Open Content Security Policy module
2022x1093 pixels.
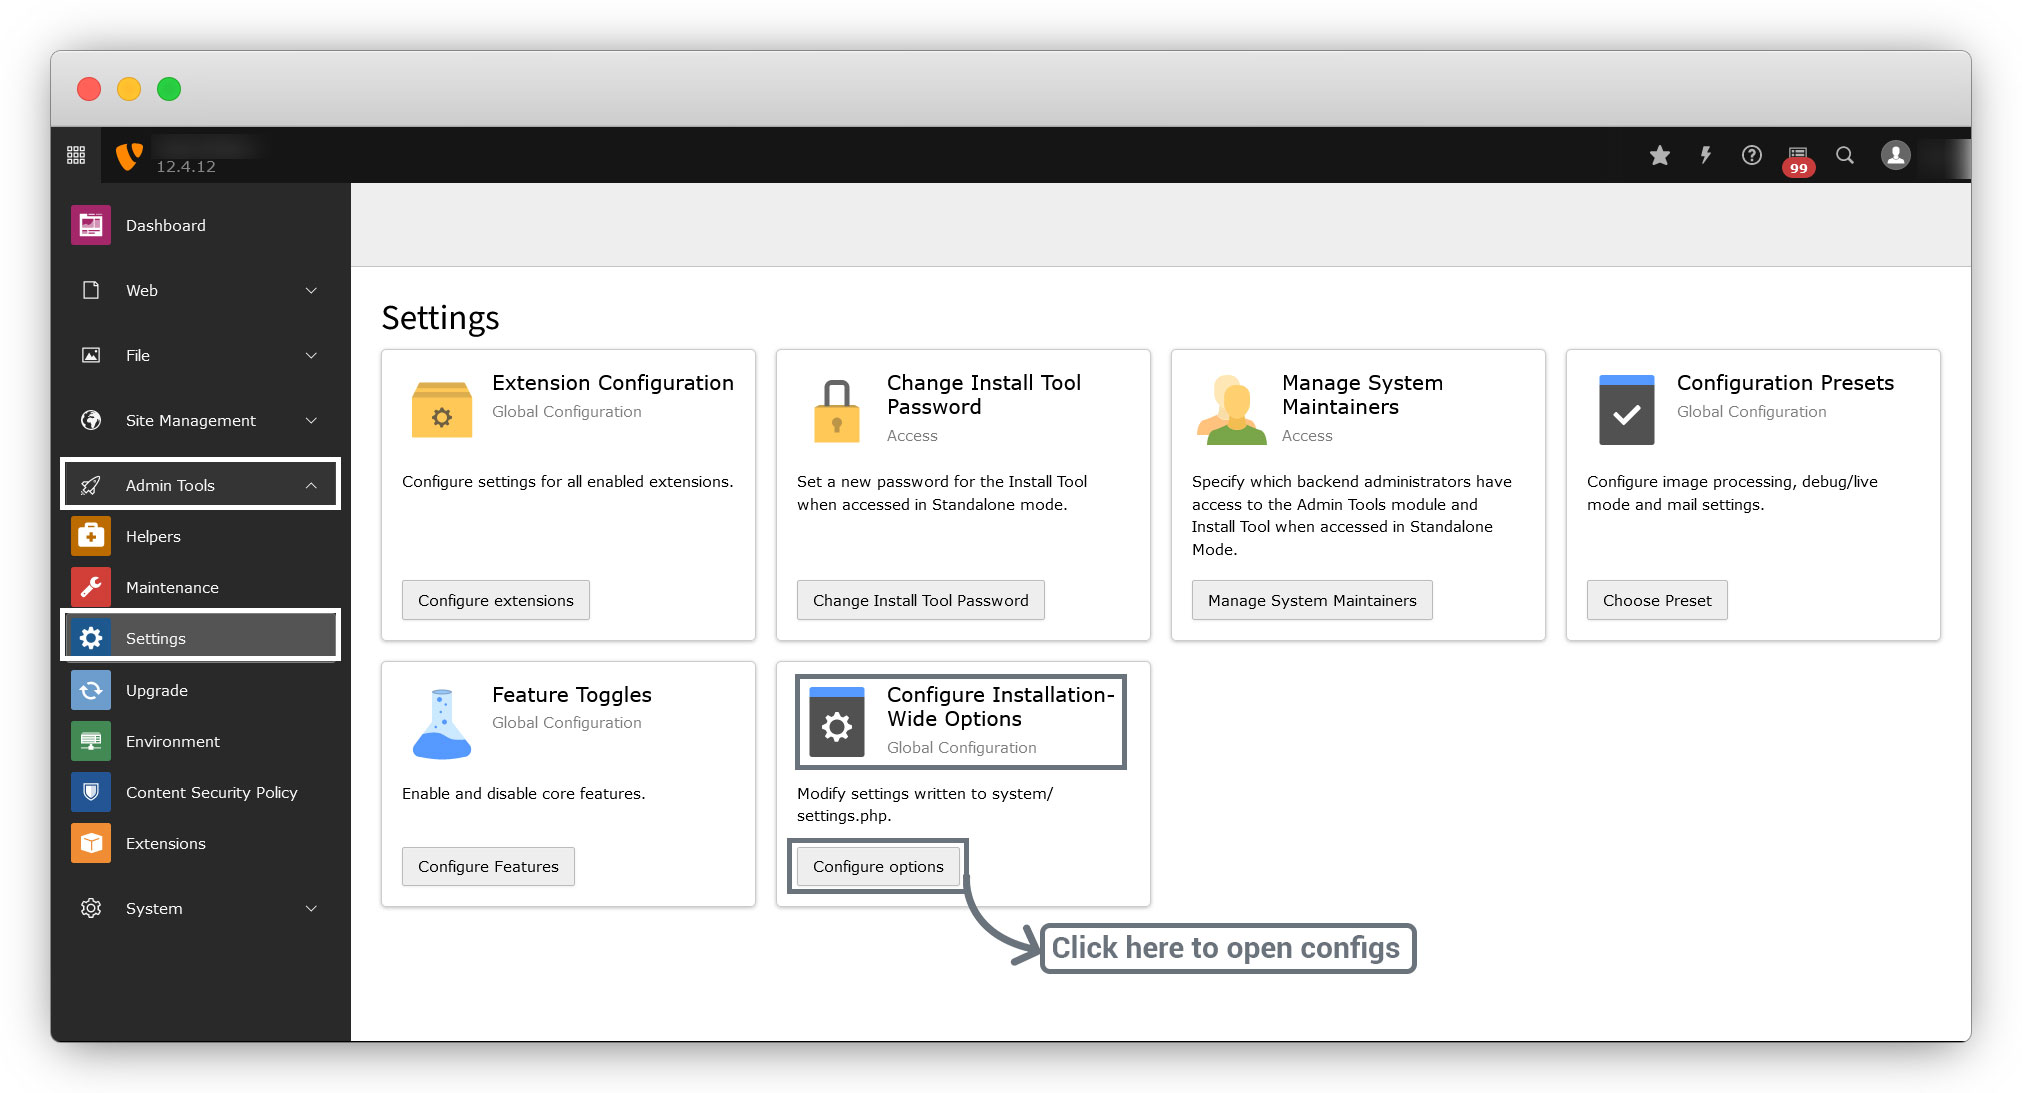click(x=211, y=792)
